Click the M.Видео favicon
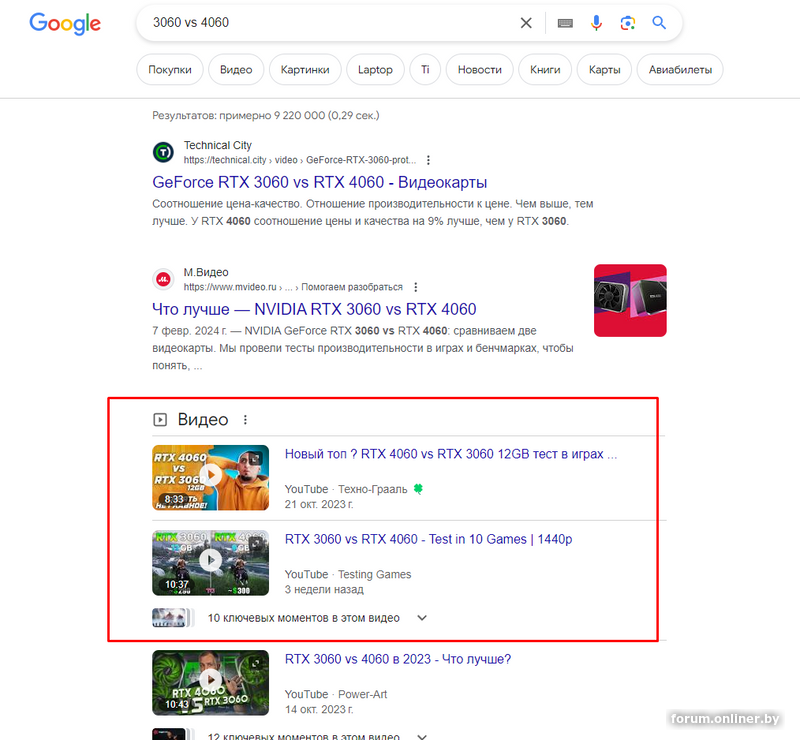The height and width of the screenshot is (740, 800). click(x=163, y=279)
